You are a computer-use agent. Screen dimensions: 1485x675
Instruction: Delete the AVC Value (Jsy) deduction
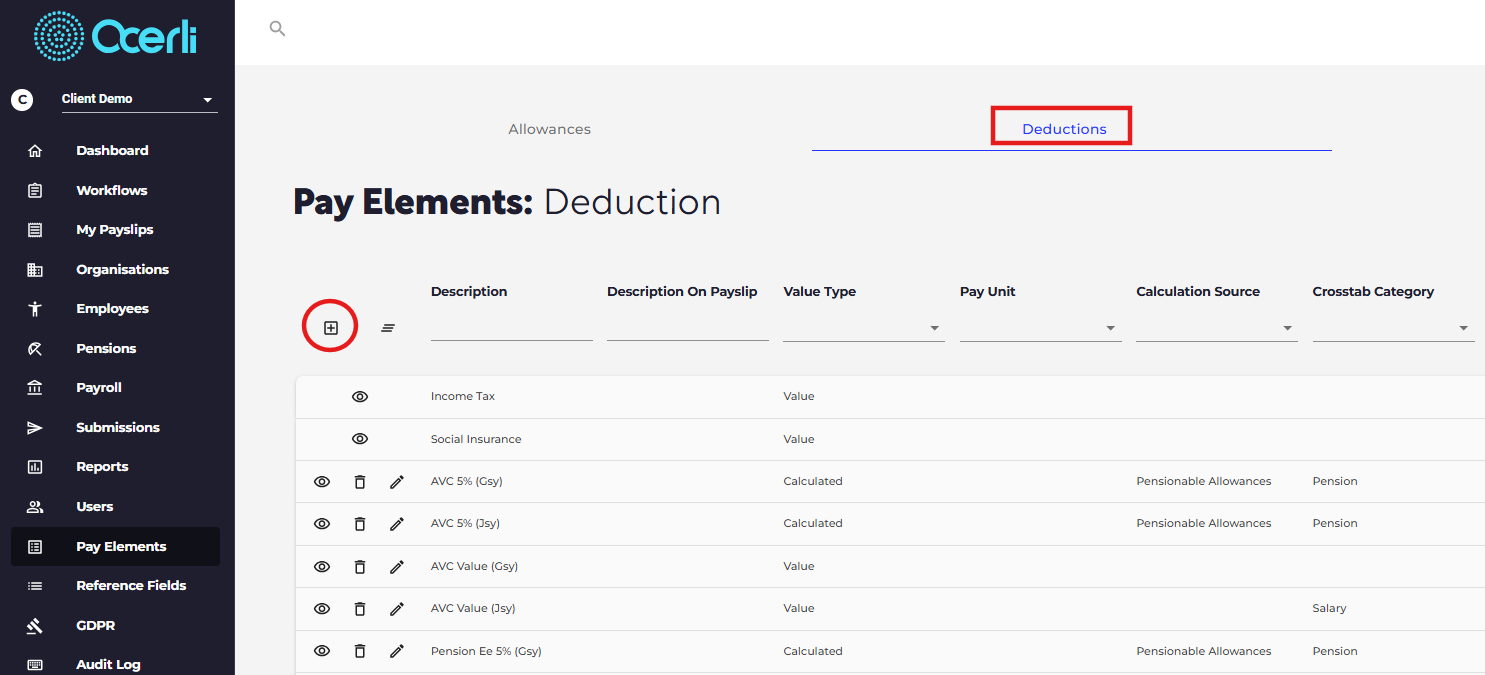(x=360, y=609)
